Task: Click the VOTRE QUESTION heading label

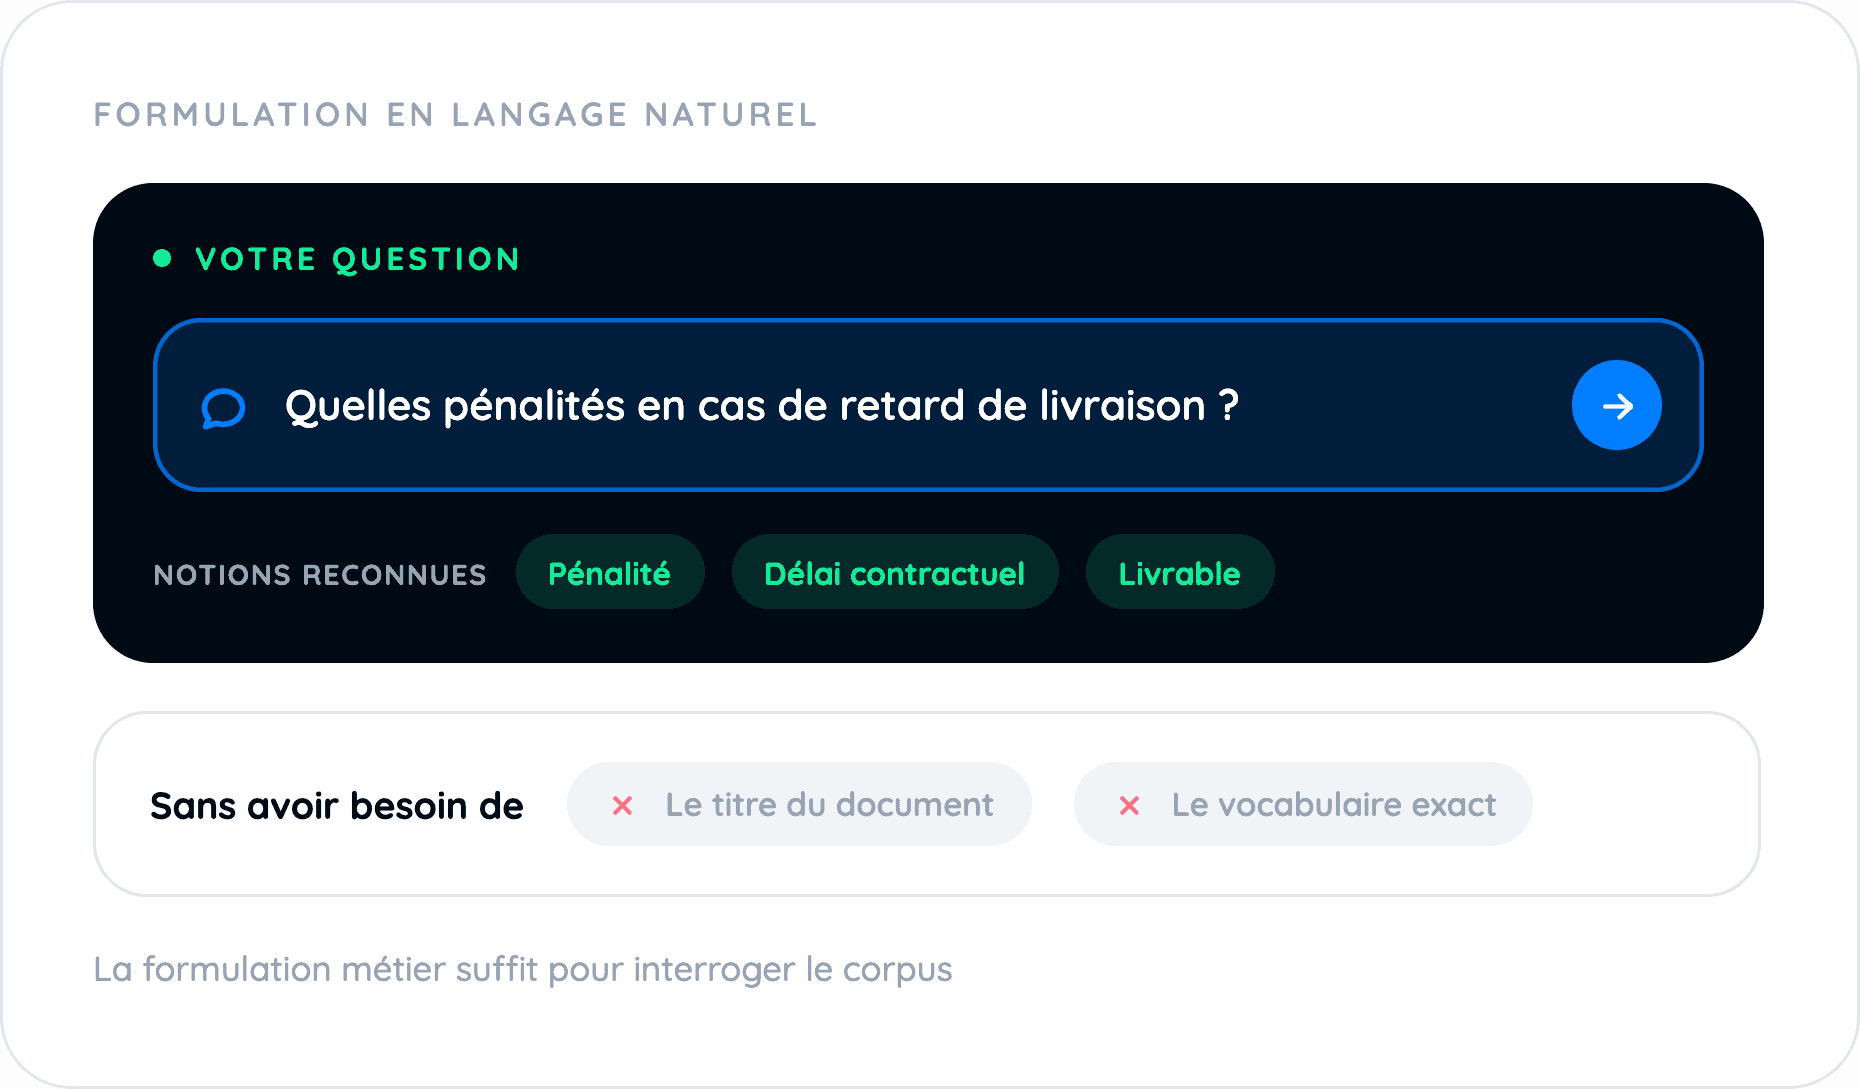Action: coord(358,260)
